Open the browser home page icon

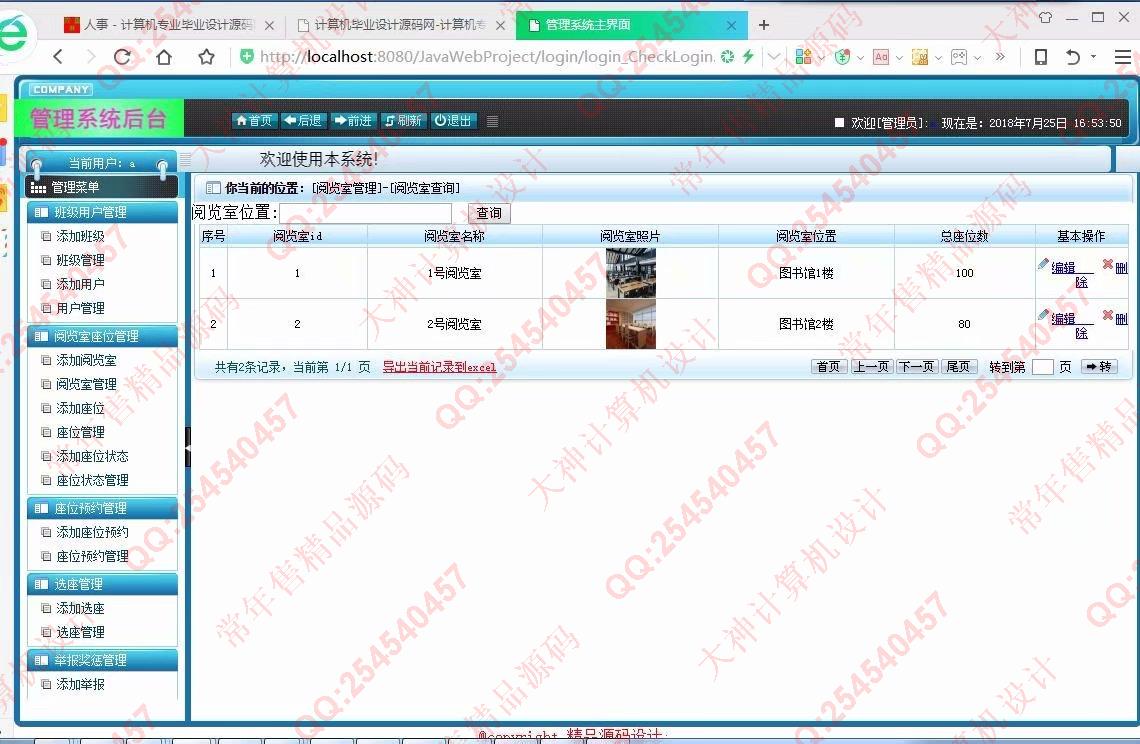(164, 56)
